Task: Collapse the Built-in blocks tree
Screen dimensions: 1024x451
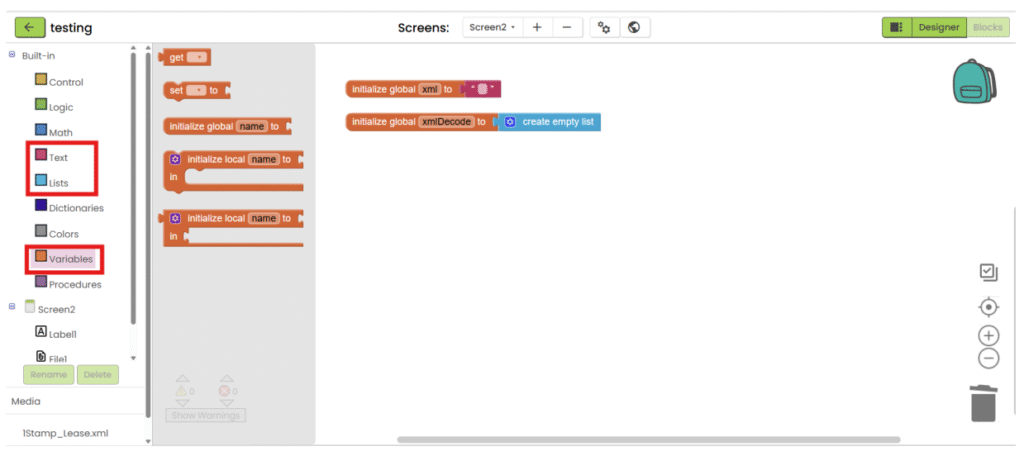Action: (12, 55)
